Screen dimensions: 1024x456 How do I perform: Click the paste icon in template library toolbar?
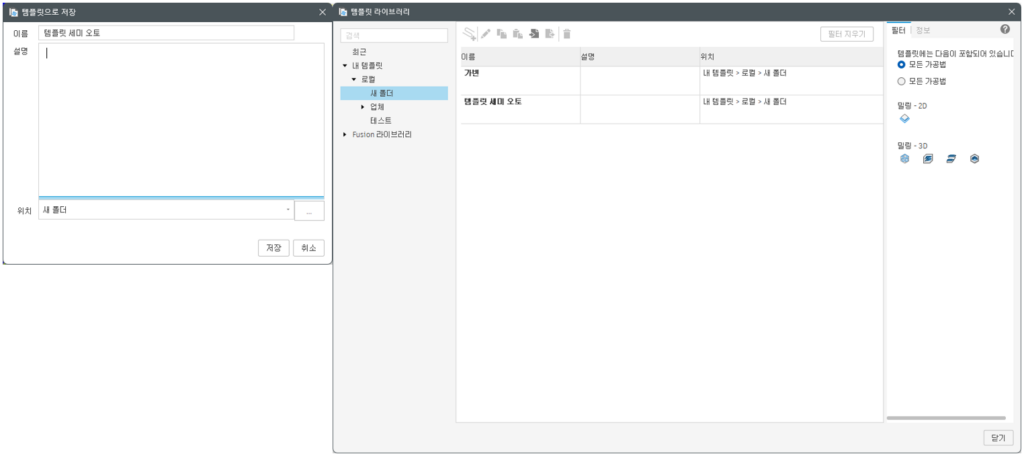518,34
